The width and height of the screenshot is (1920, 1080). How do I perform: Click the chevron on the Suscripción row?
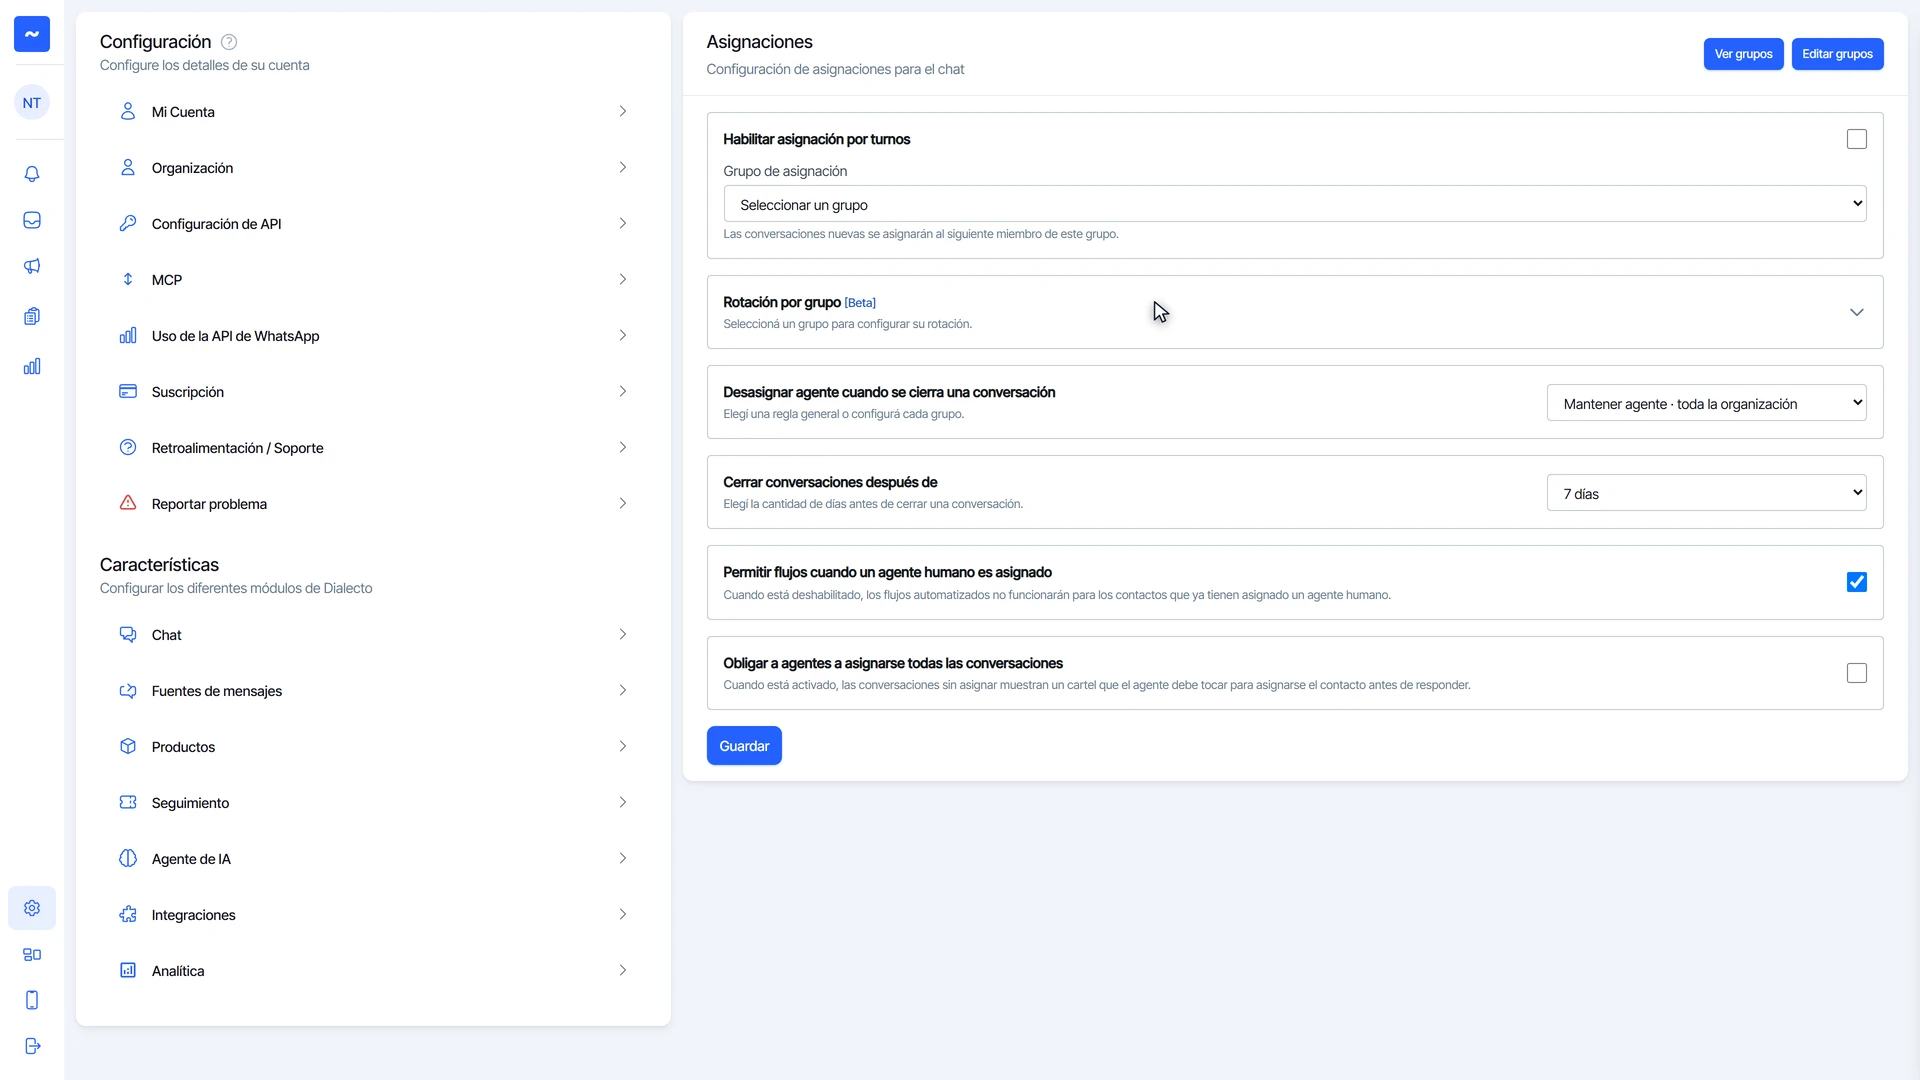pyautogui.click(x=622, y=391)
